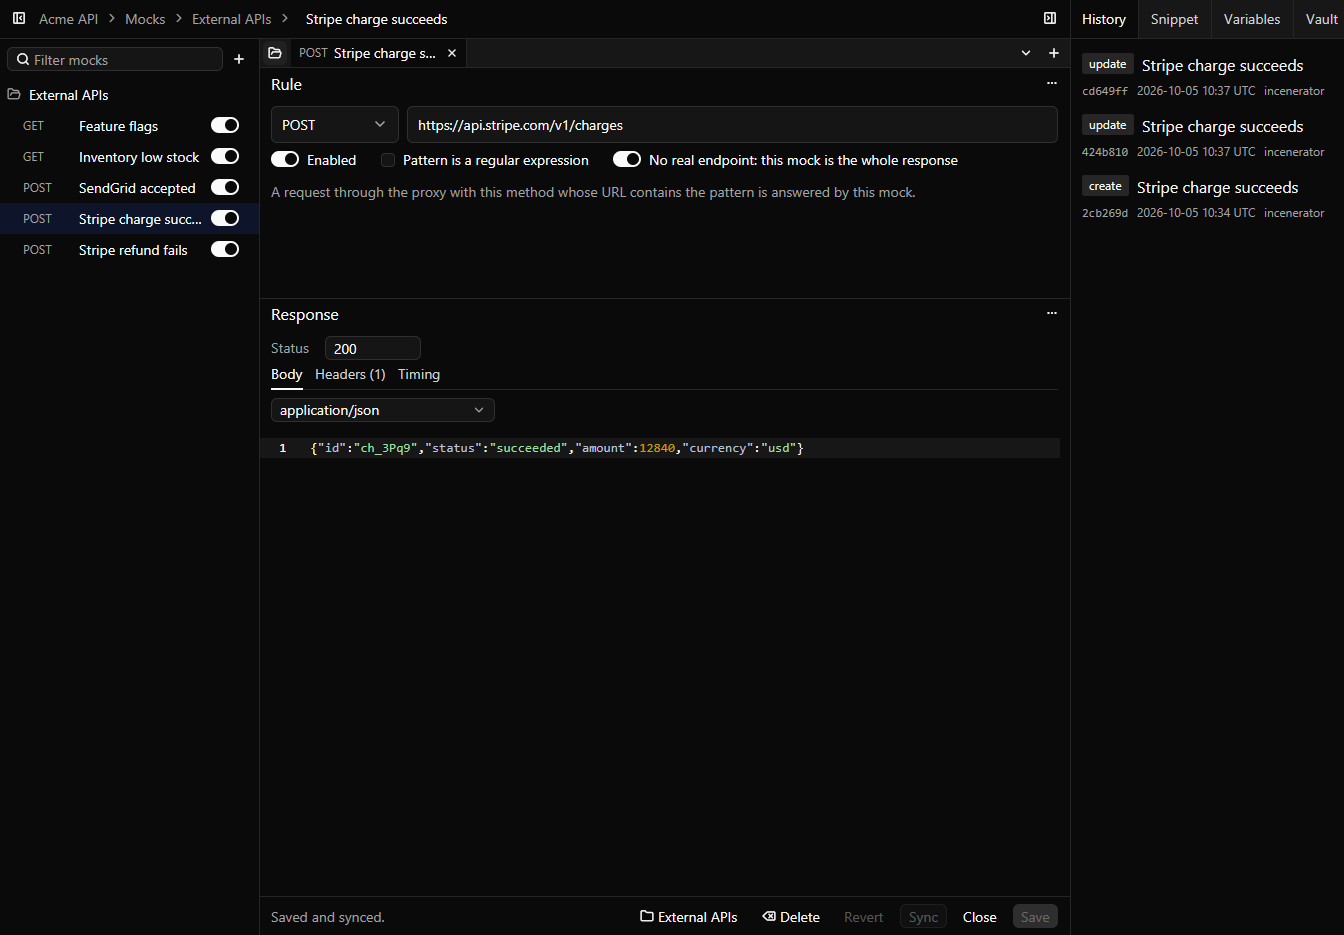Check Pattern is a regular expression
The width and height of the screenshot is (1344, 935).
point(388,160)
